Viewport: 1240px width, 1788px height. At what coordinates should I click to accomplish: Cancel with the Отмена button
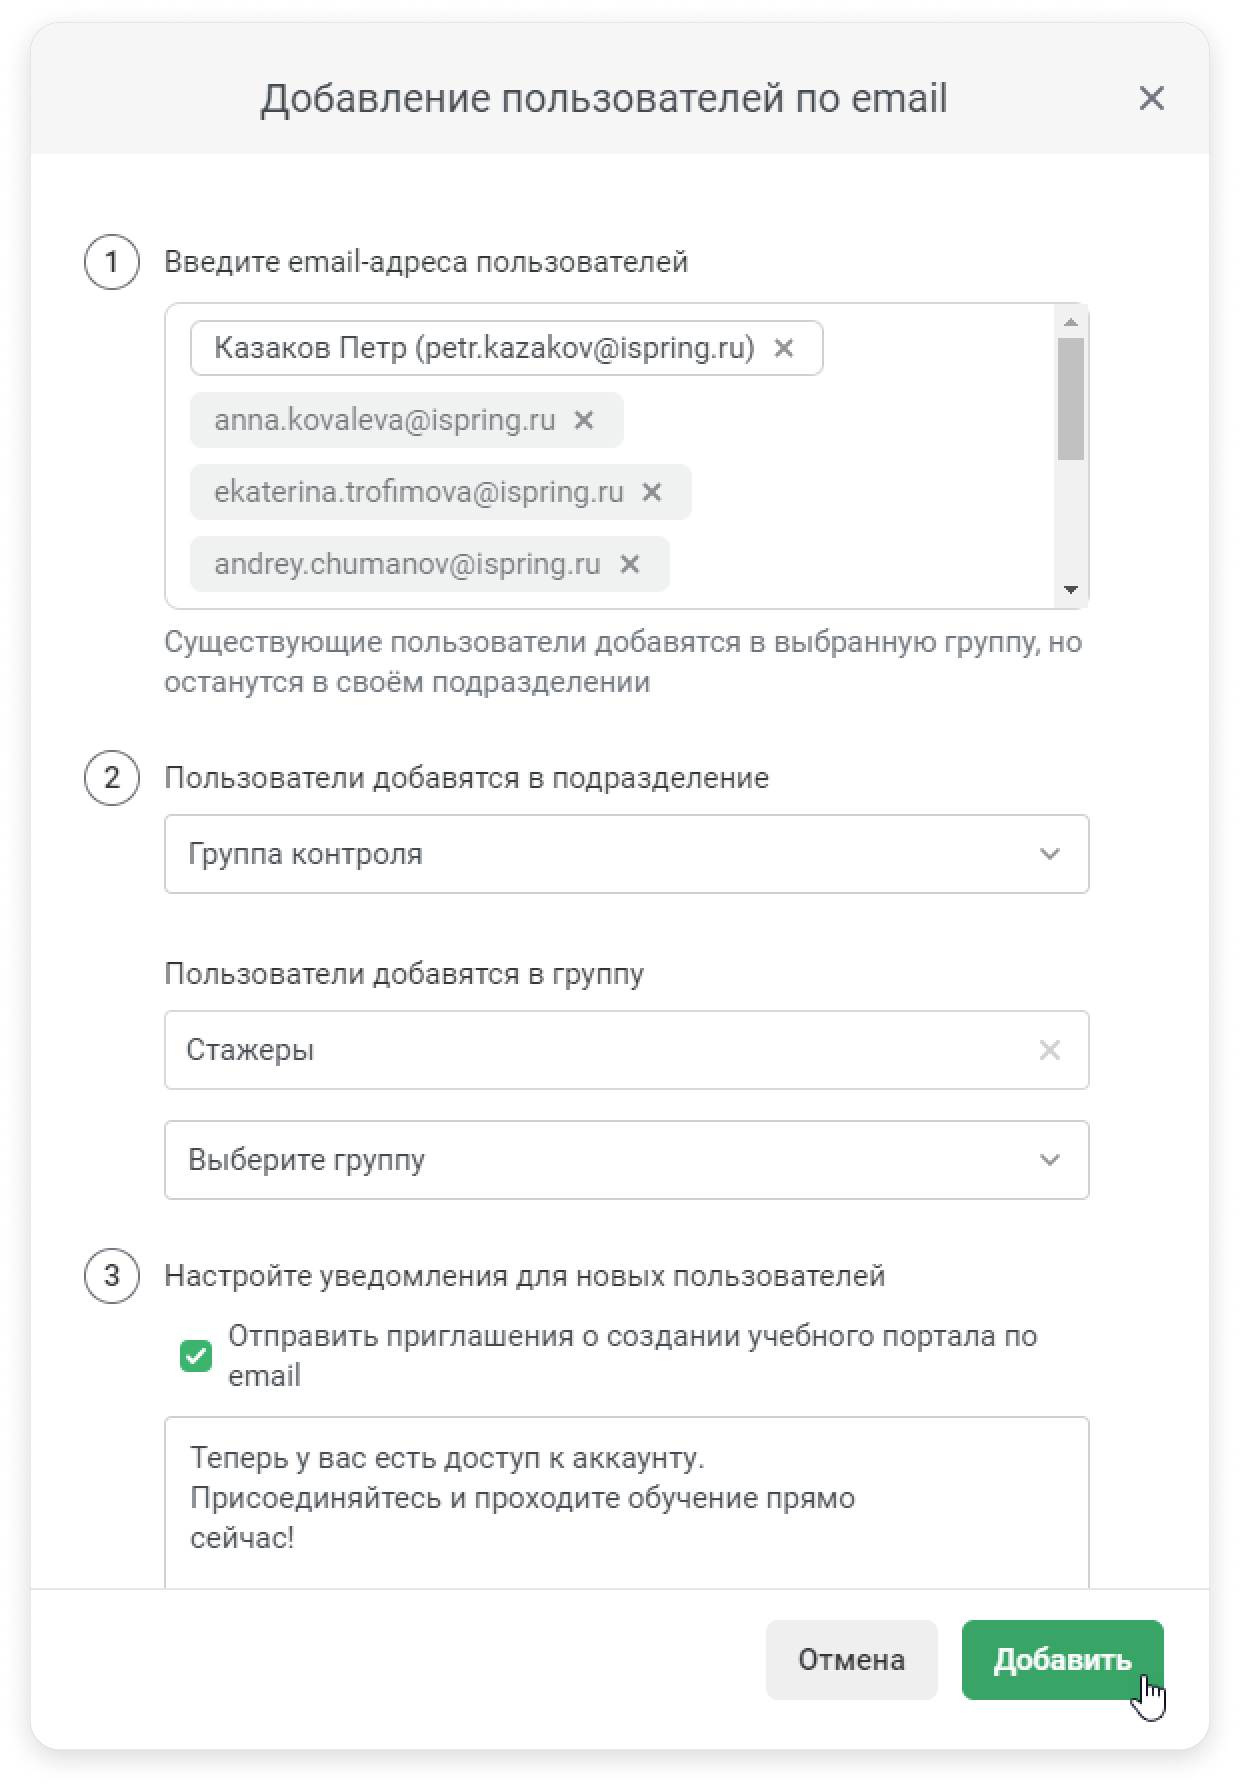coord(851,1660)
